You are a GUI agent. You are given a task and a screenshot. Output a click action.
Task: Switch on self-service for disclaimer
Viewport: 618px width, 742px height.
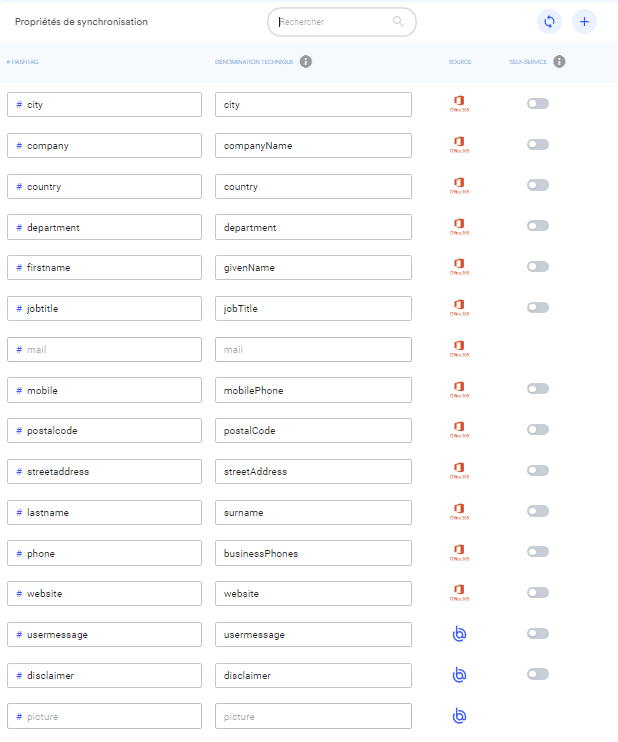538,675
